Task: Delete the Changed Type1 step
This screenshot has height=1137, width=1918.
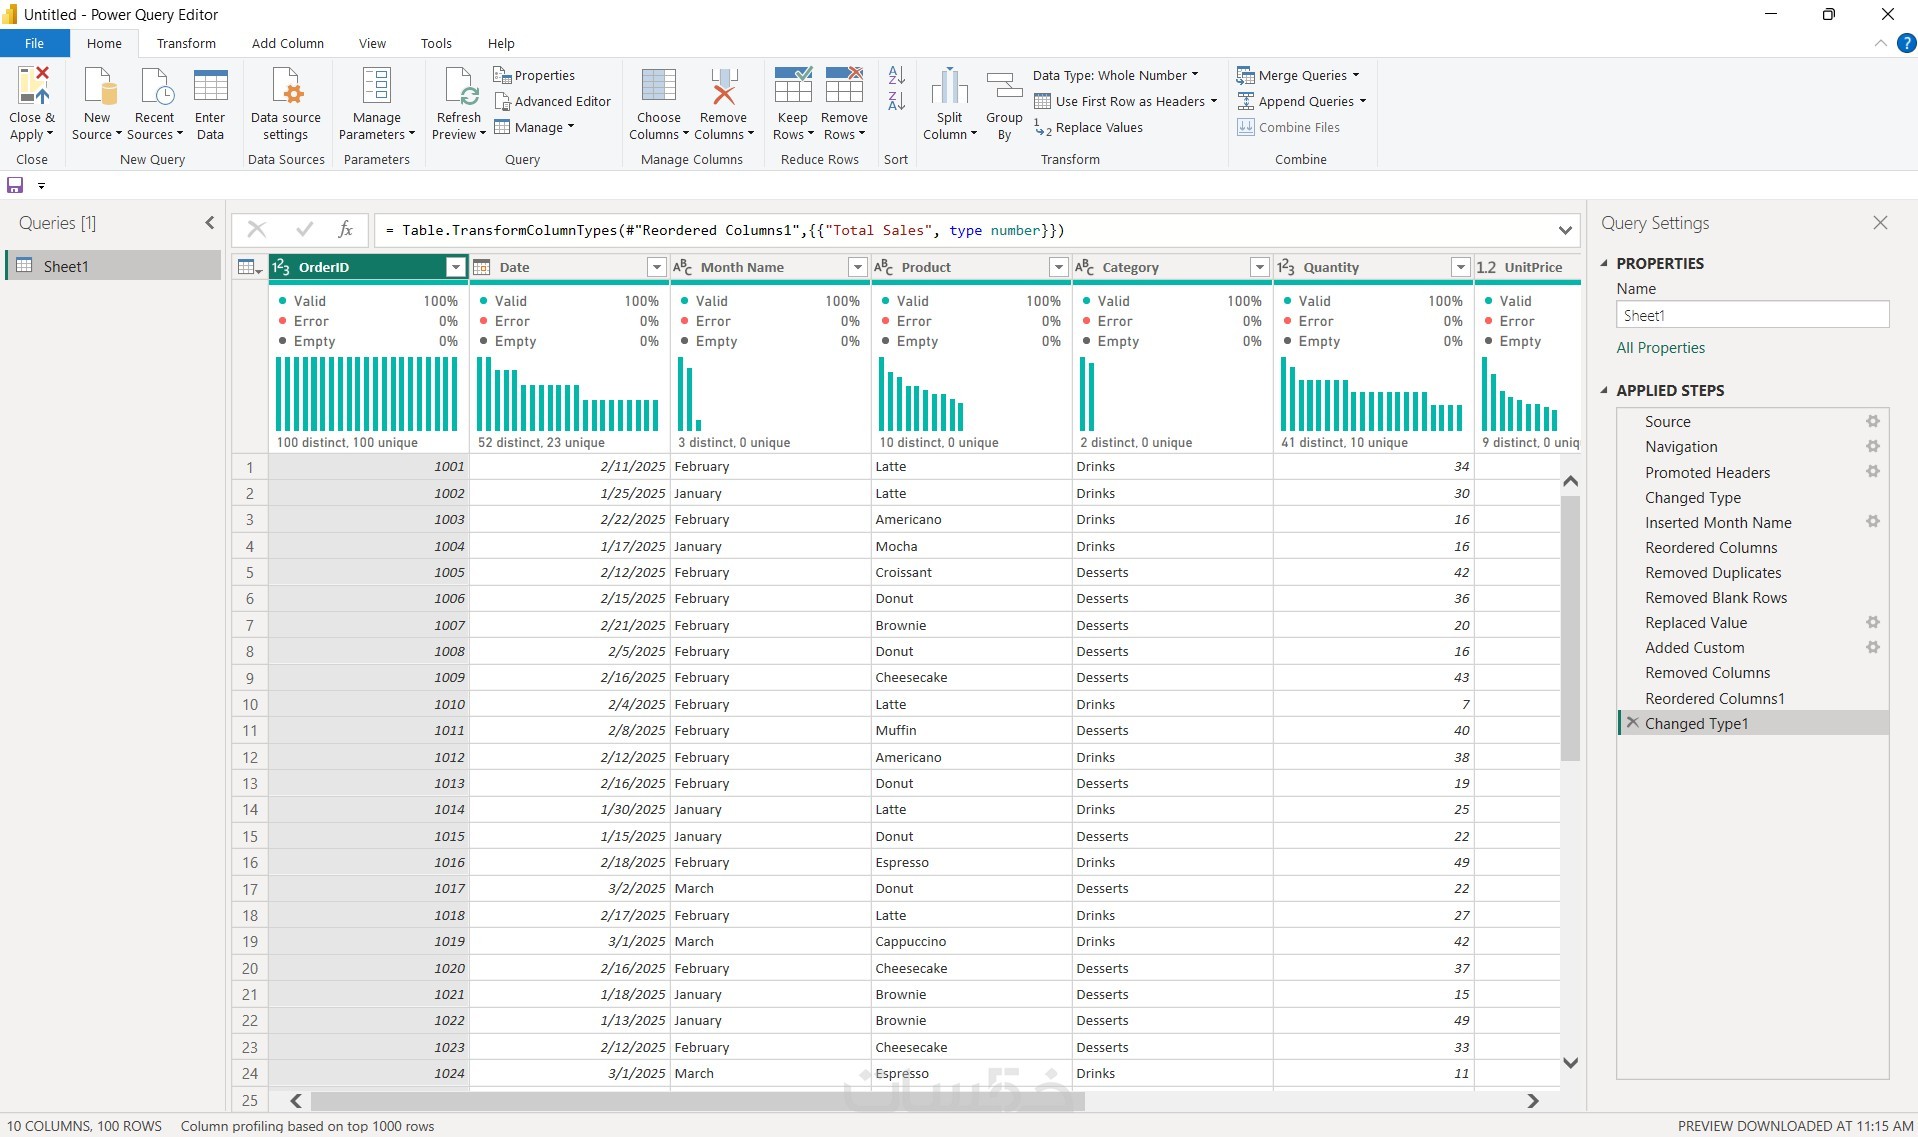Action: pyautogui.click(x=1632, y=723)
